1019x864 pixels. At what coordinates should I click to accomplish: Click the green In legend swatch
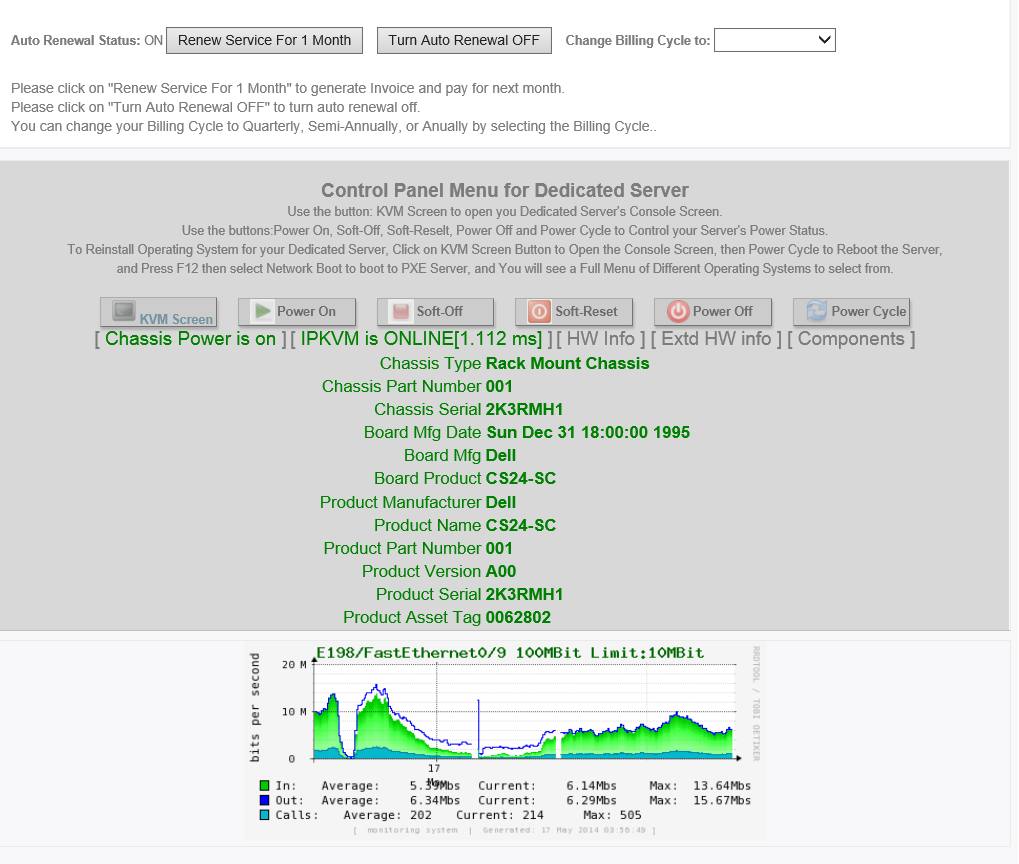(265, 786)
